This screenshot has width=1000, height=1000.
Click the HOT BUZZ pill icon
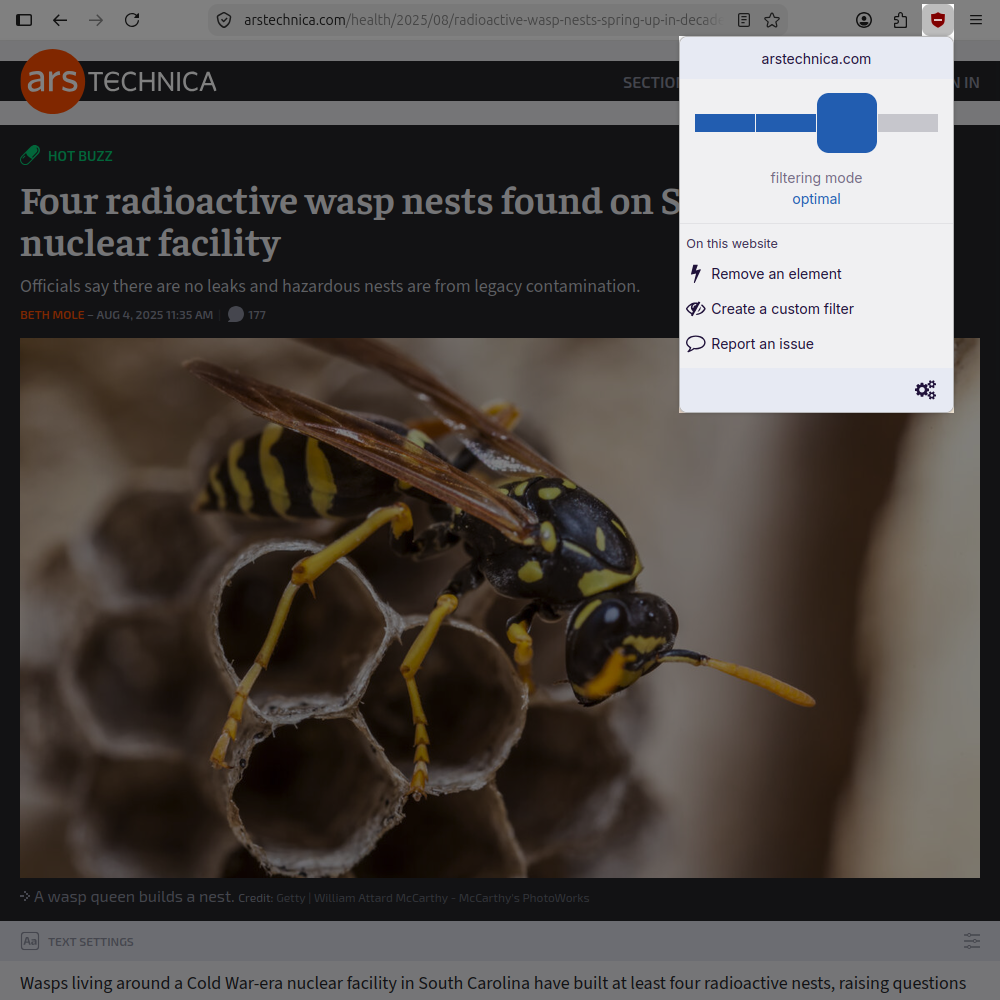coord(30,156)
